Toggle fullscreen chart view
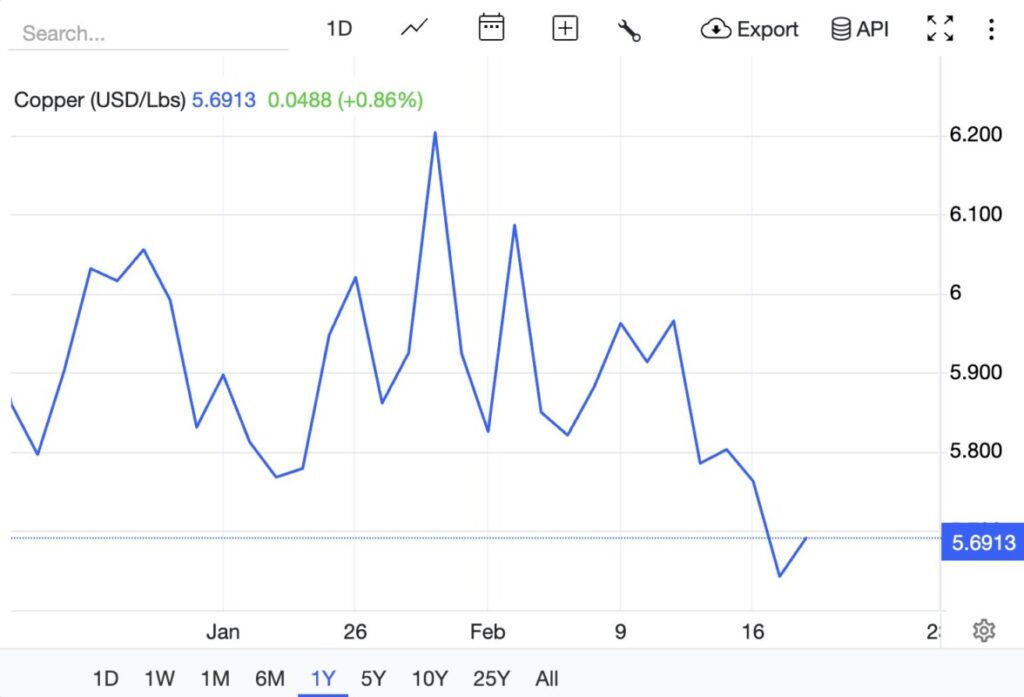1024x697 pixels. [x=940, y=29]
